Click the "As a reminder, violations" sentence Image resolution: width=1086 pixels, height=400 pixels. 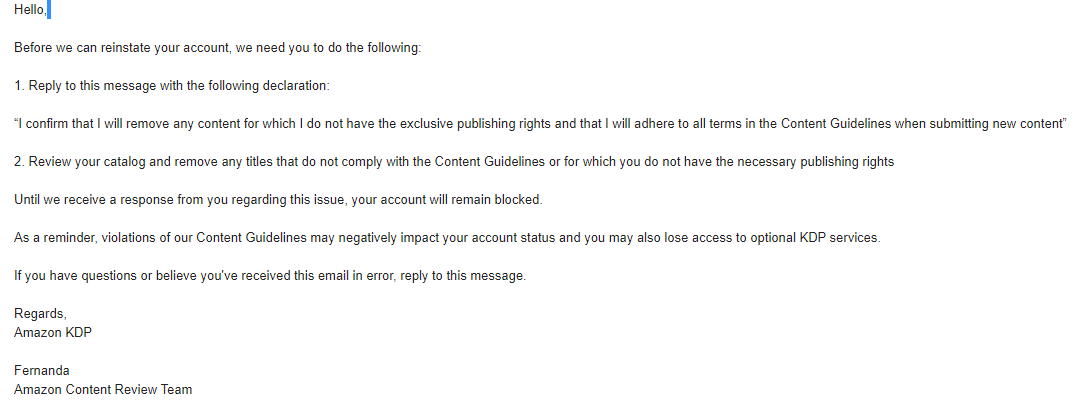pos(447,237)
